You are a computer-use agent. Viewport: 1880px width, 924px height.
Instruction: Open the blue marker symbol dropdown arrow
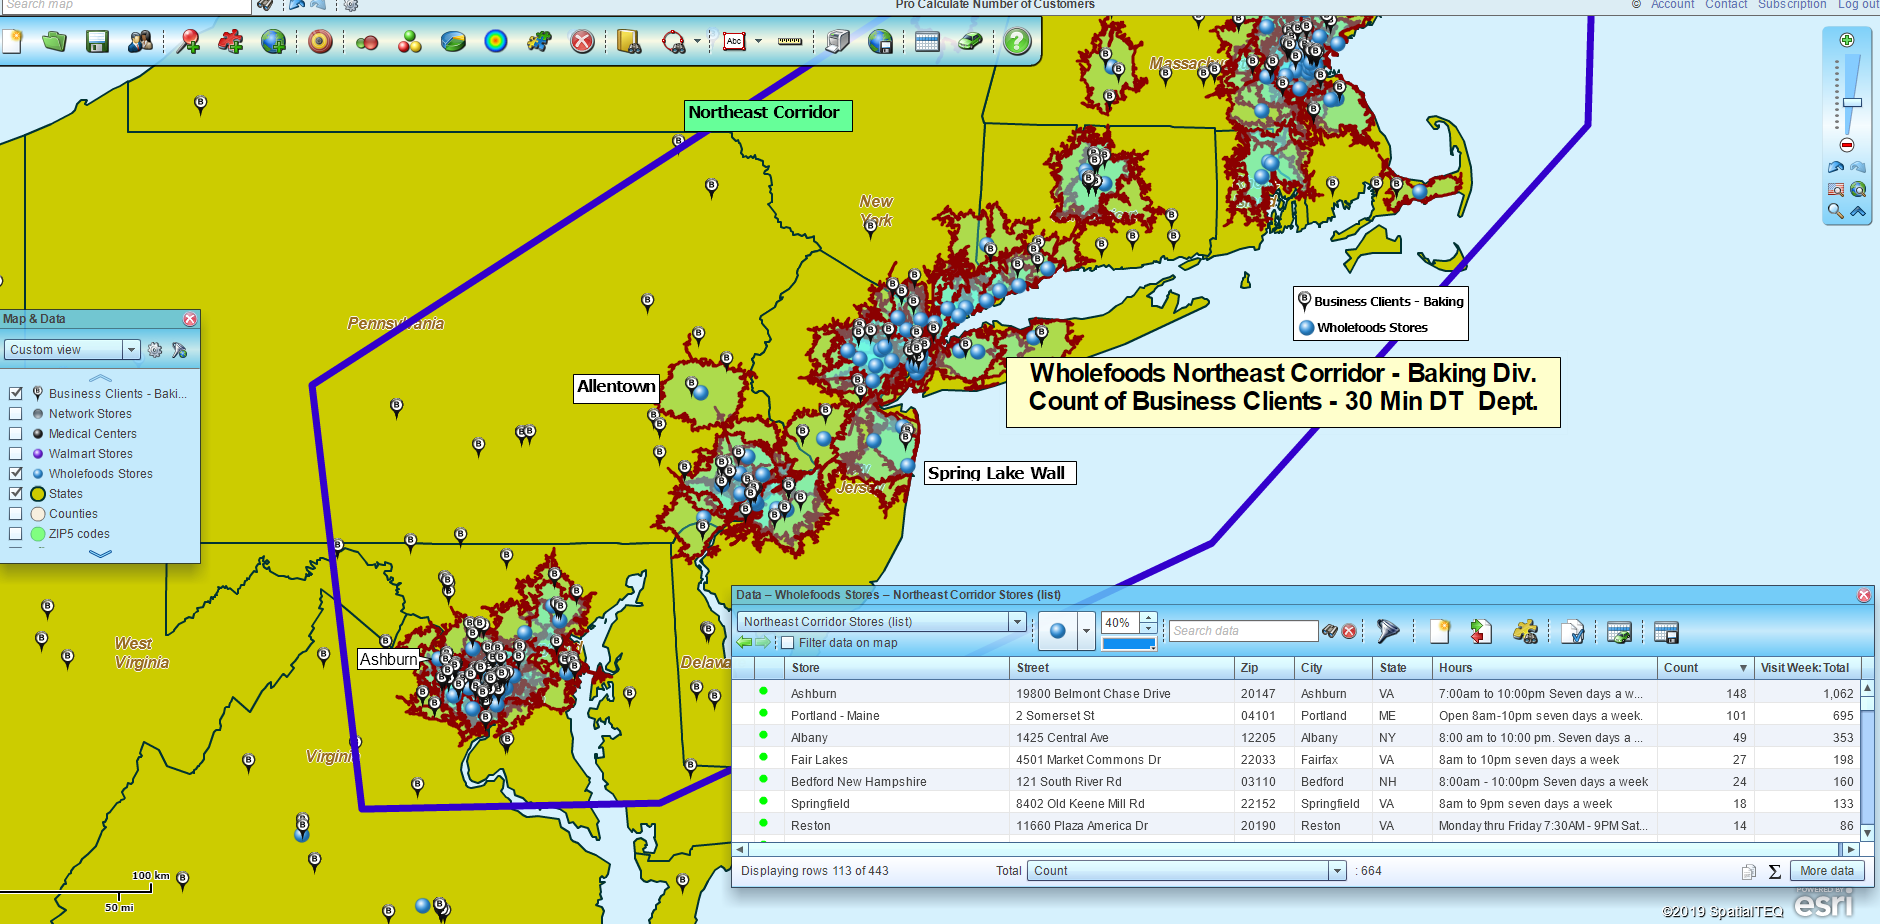tap(1086, 631)
